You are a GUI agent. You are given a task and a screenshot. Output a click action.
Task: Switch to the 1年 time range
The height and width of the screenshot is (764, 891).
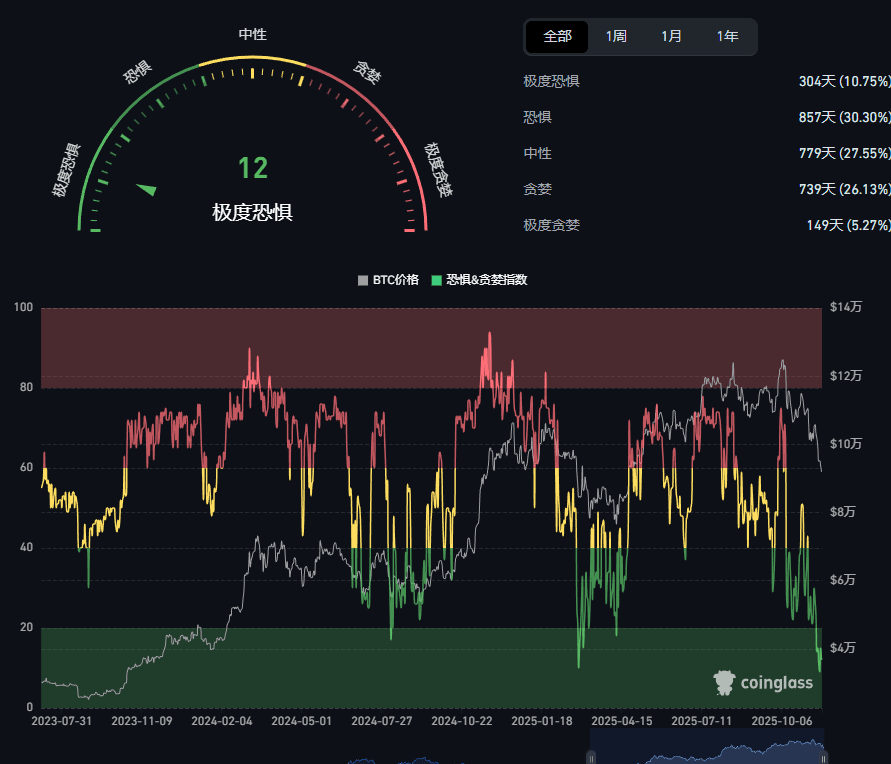point(728,37)
